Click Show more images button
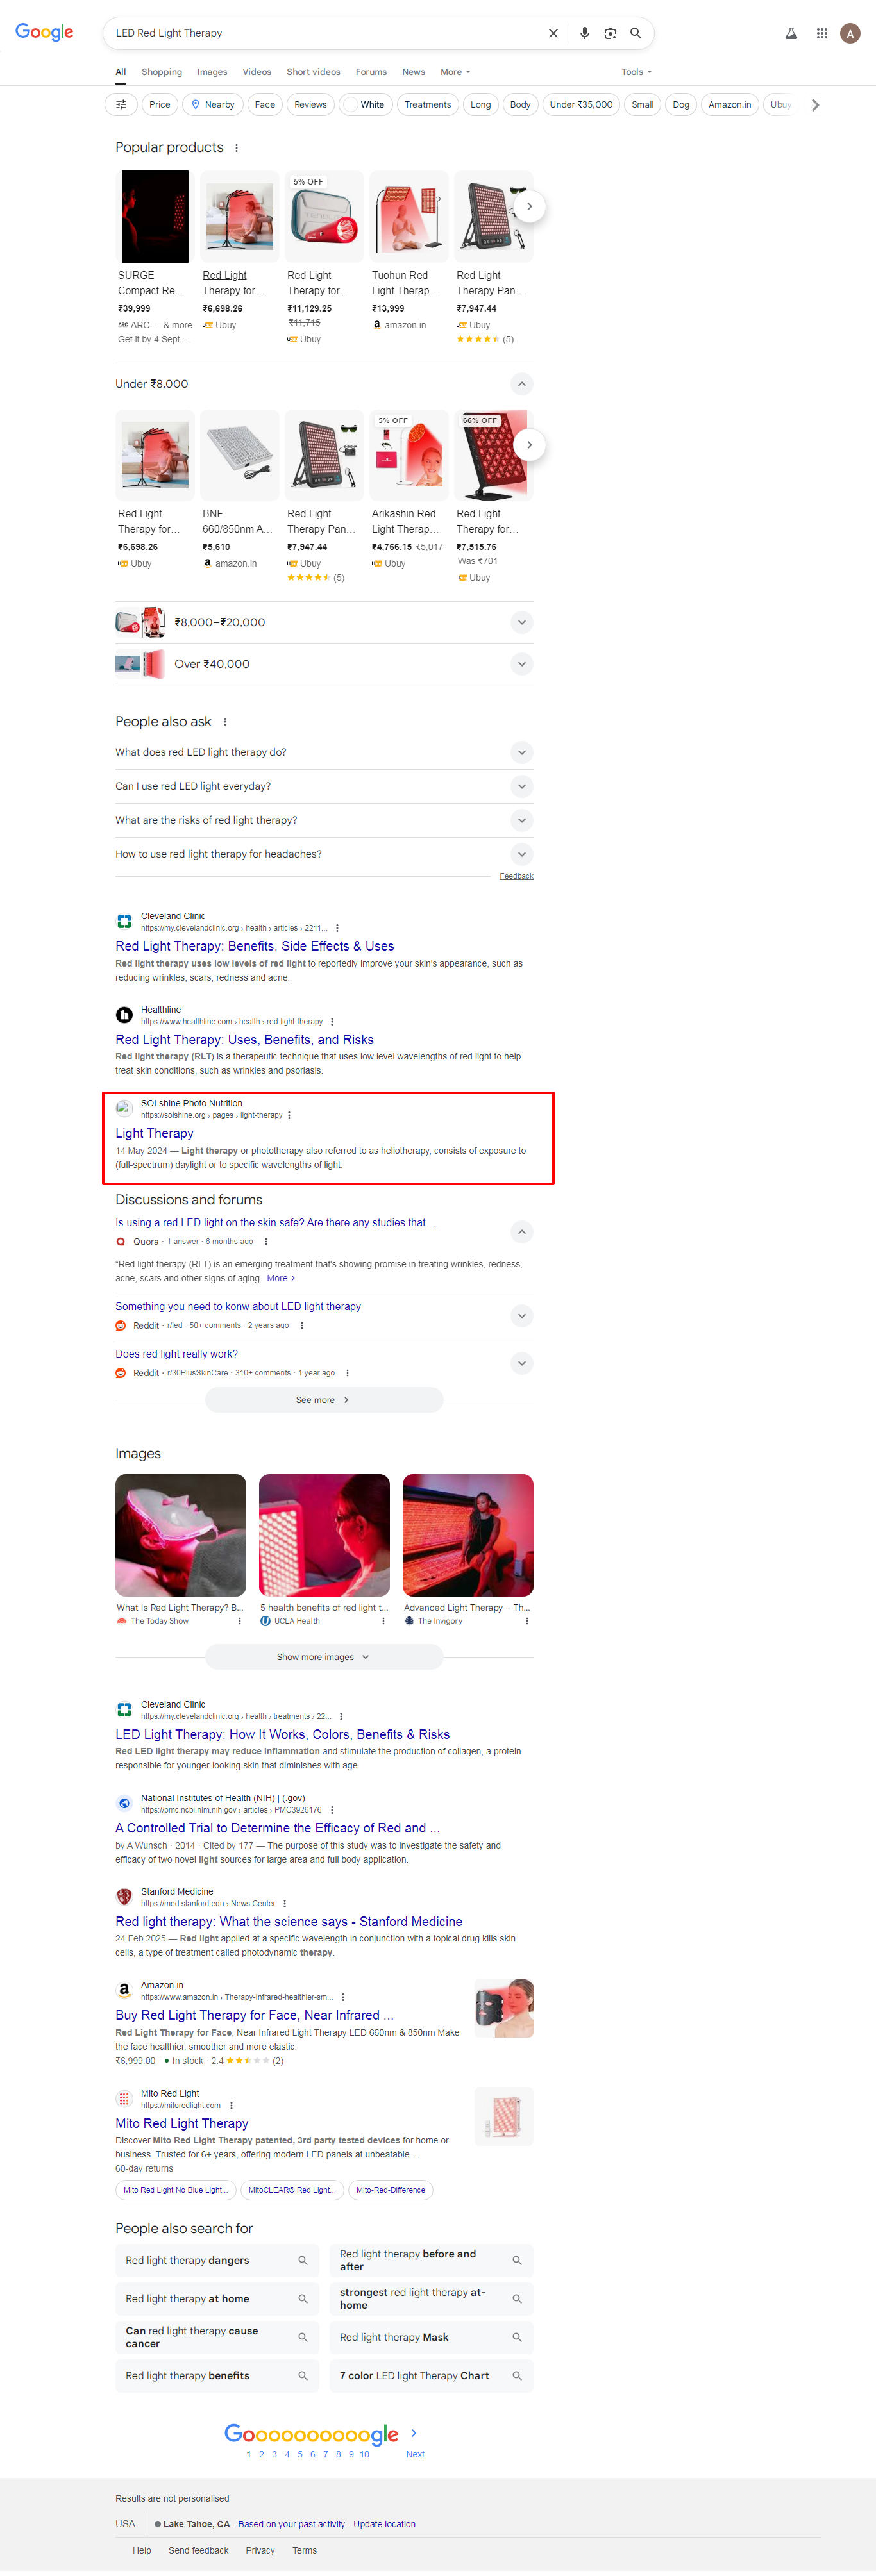This screenshot has height=2576, width=876. 324,1657
